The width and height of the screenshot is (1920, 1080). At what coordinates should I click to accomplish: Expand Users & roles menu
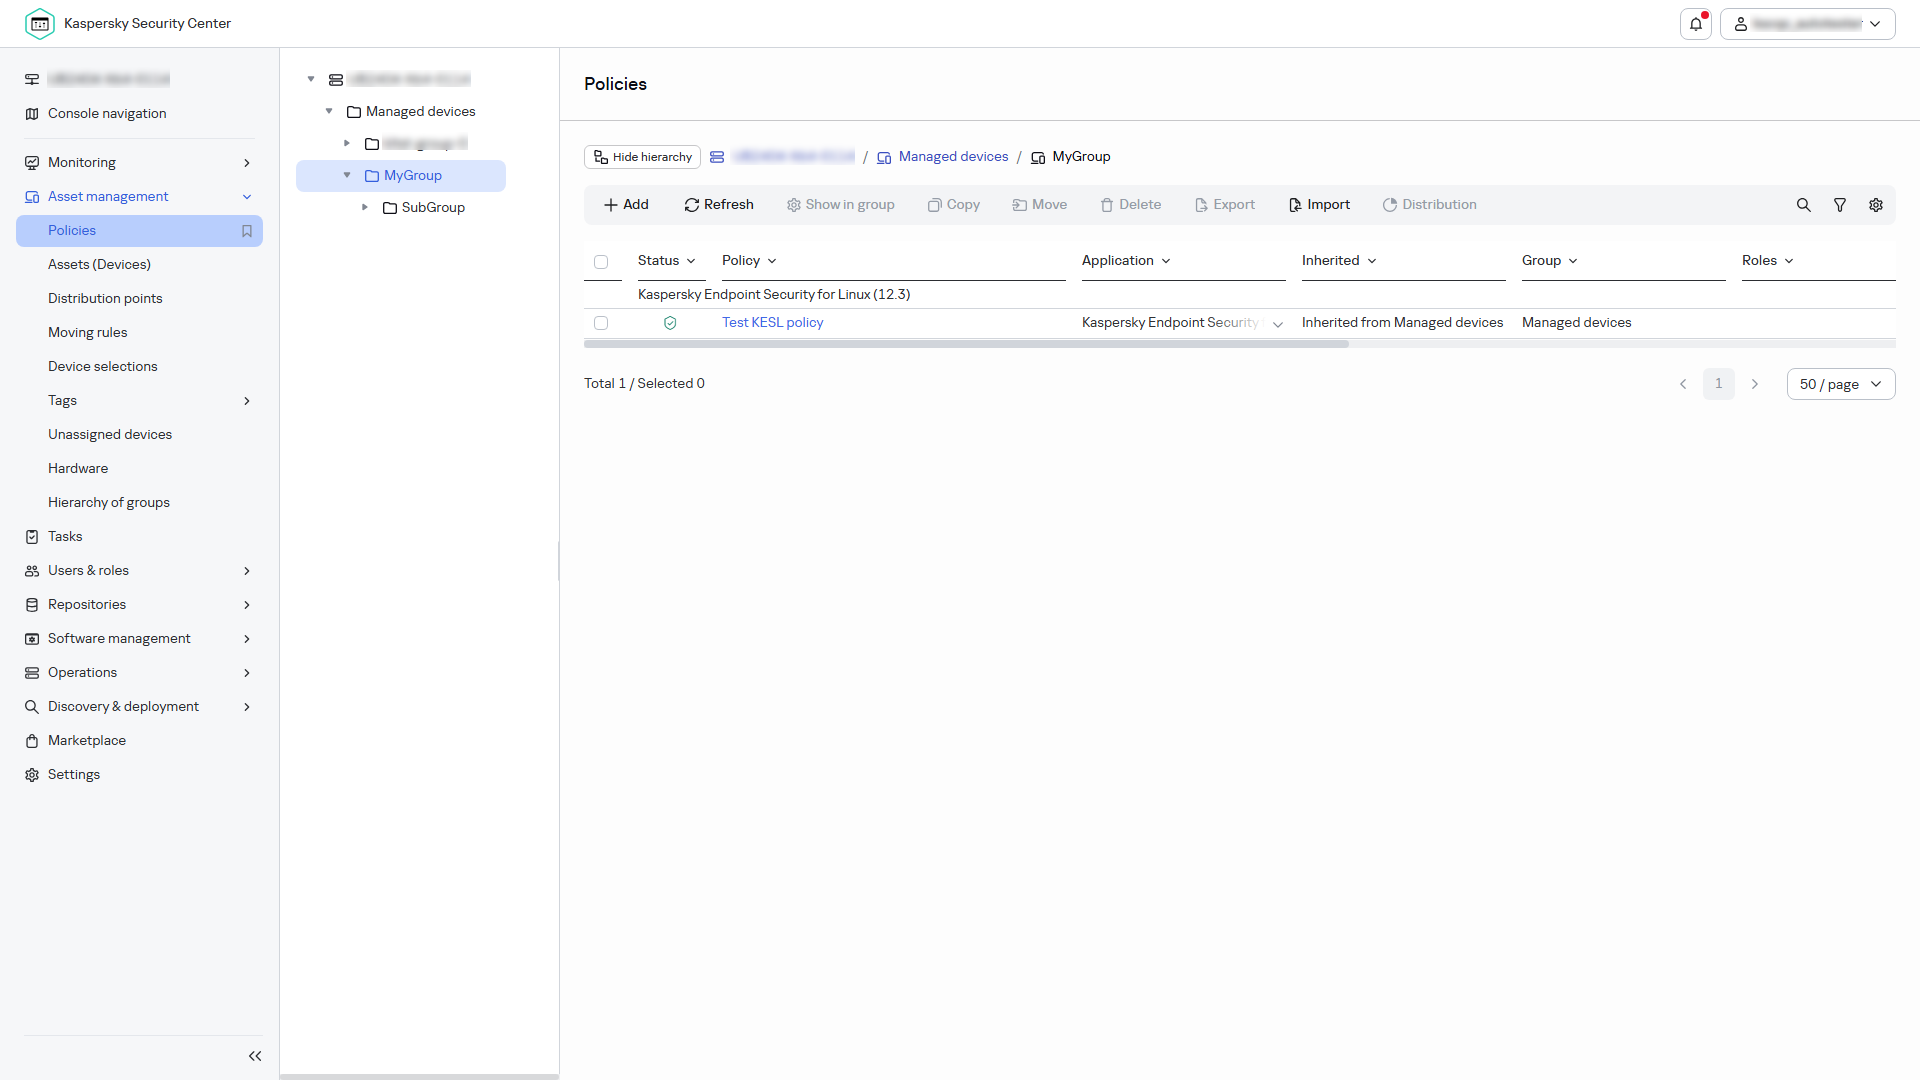pyautogui.click(x=139, y=571)
